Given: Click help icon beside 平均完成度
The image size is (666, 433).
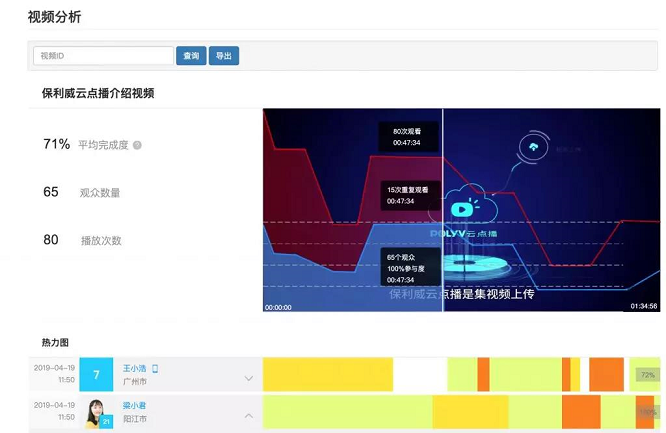Looking at the screenshot, I should click(x=137, y=145).
